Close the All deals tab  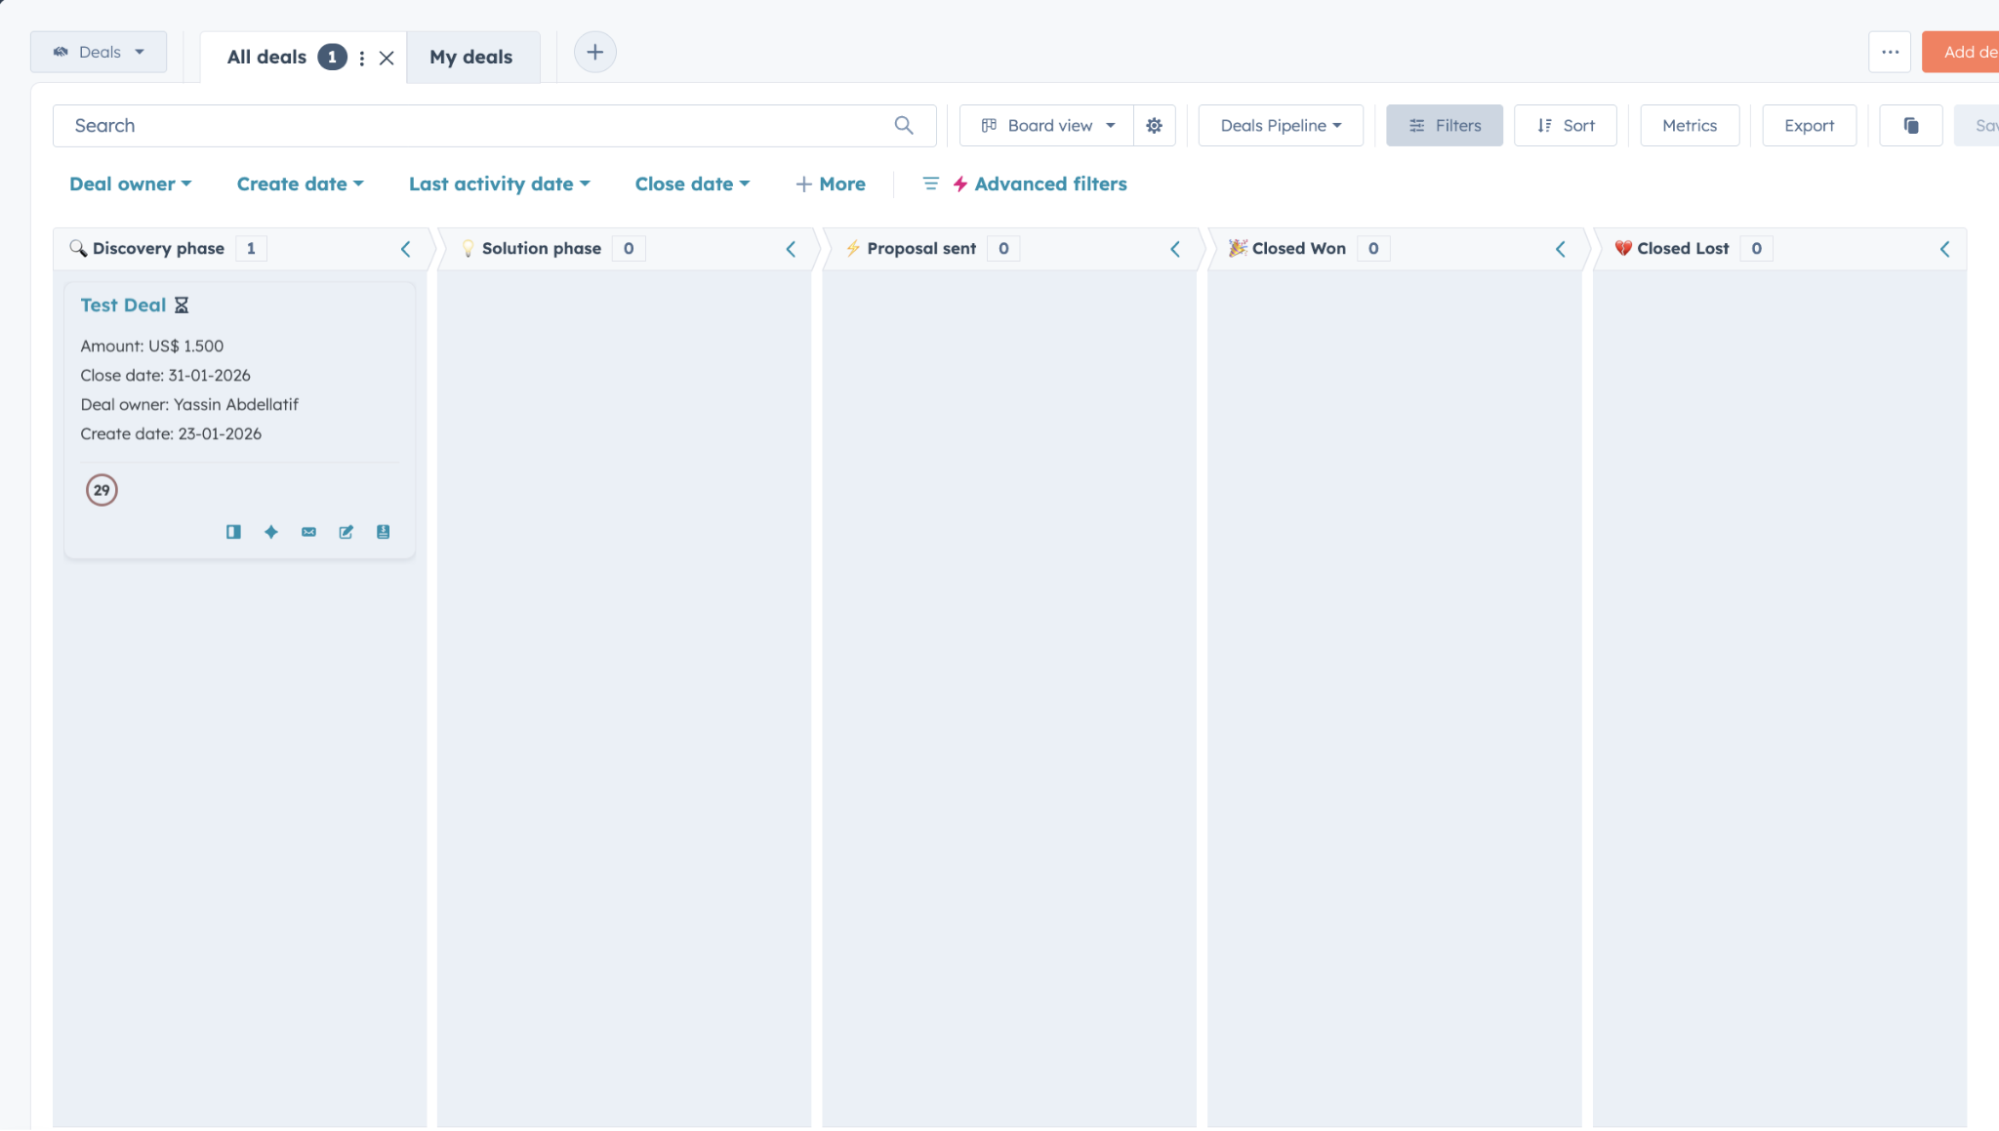pos(387,58)
